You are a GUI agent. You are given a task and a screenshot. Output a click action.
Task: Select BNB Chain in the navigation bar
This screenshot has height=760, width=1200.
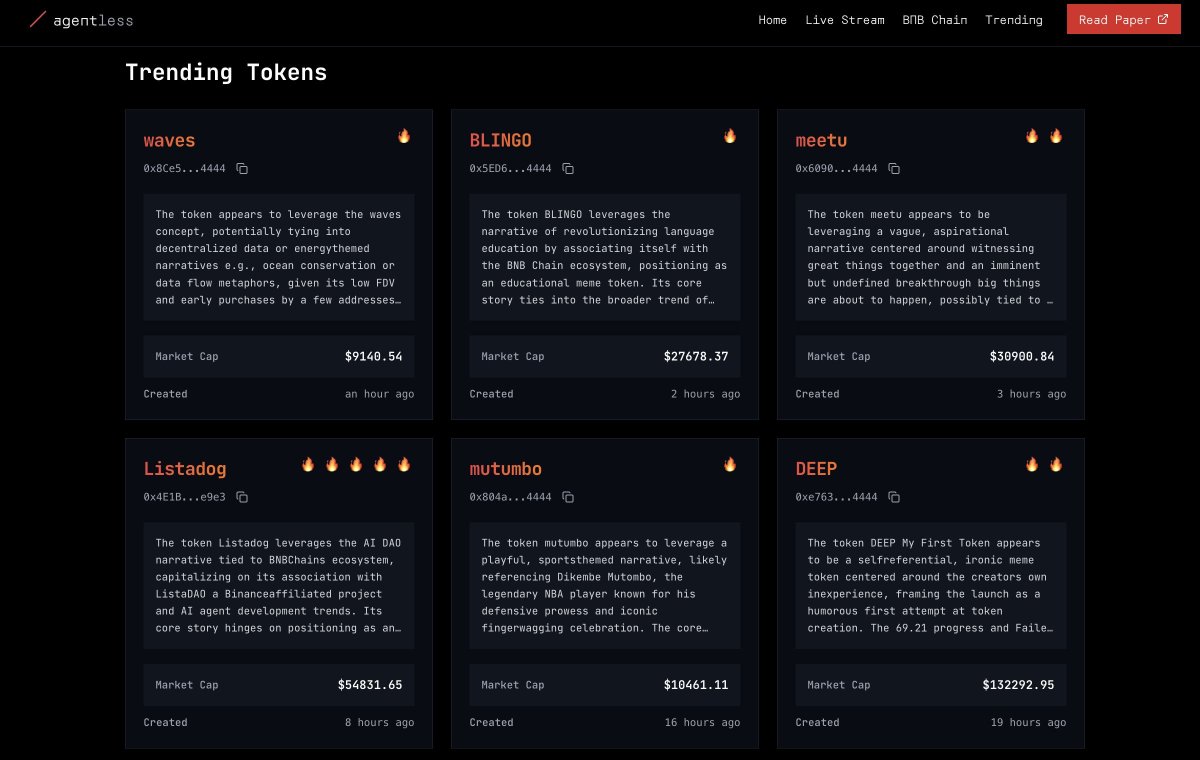935,20
